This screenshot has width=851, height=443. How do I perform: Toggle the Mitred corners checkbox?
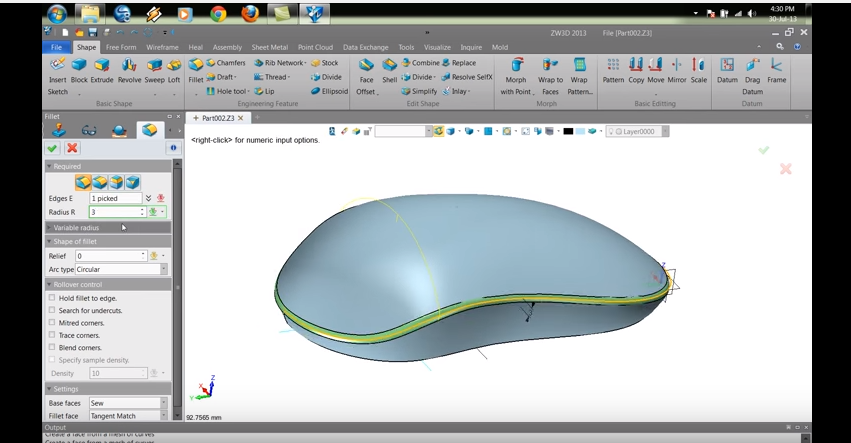click(52, 322)
